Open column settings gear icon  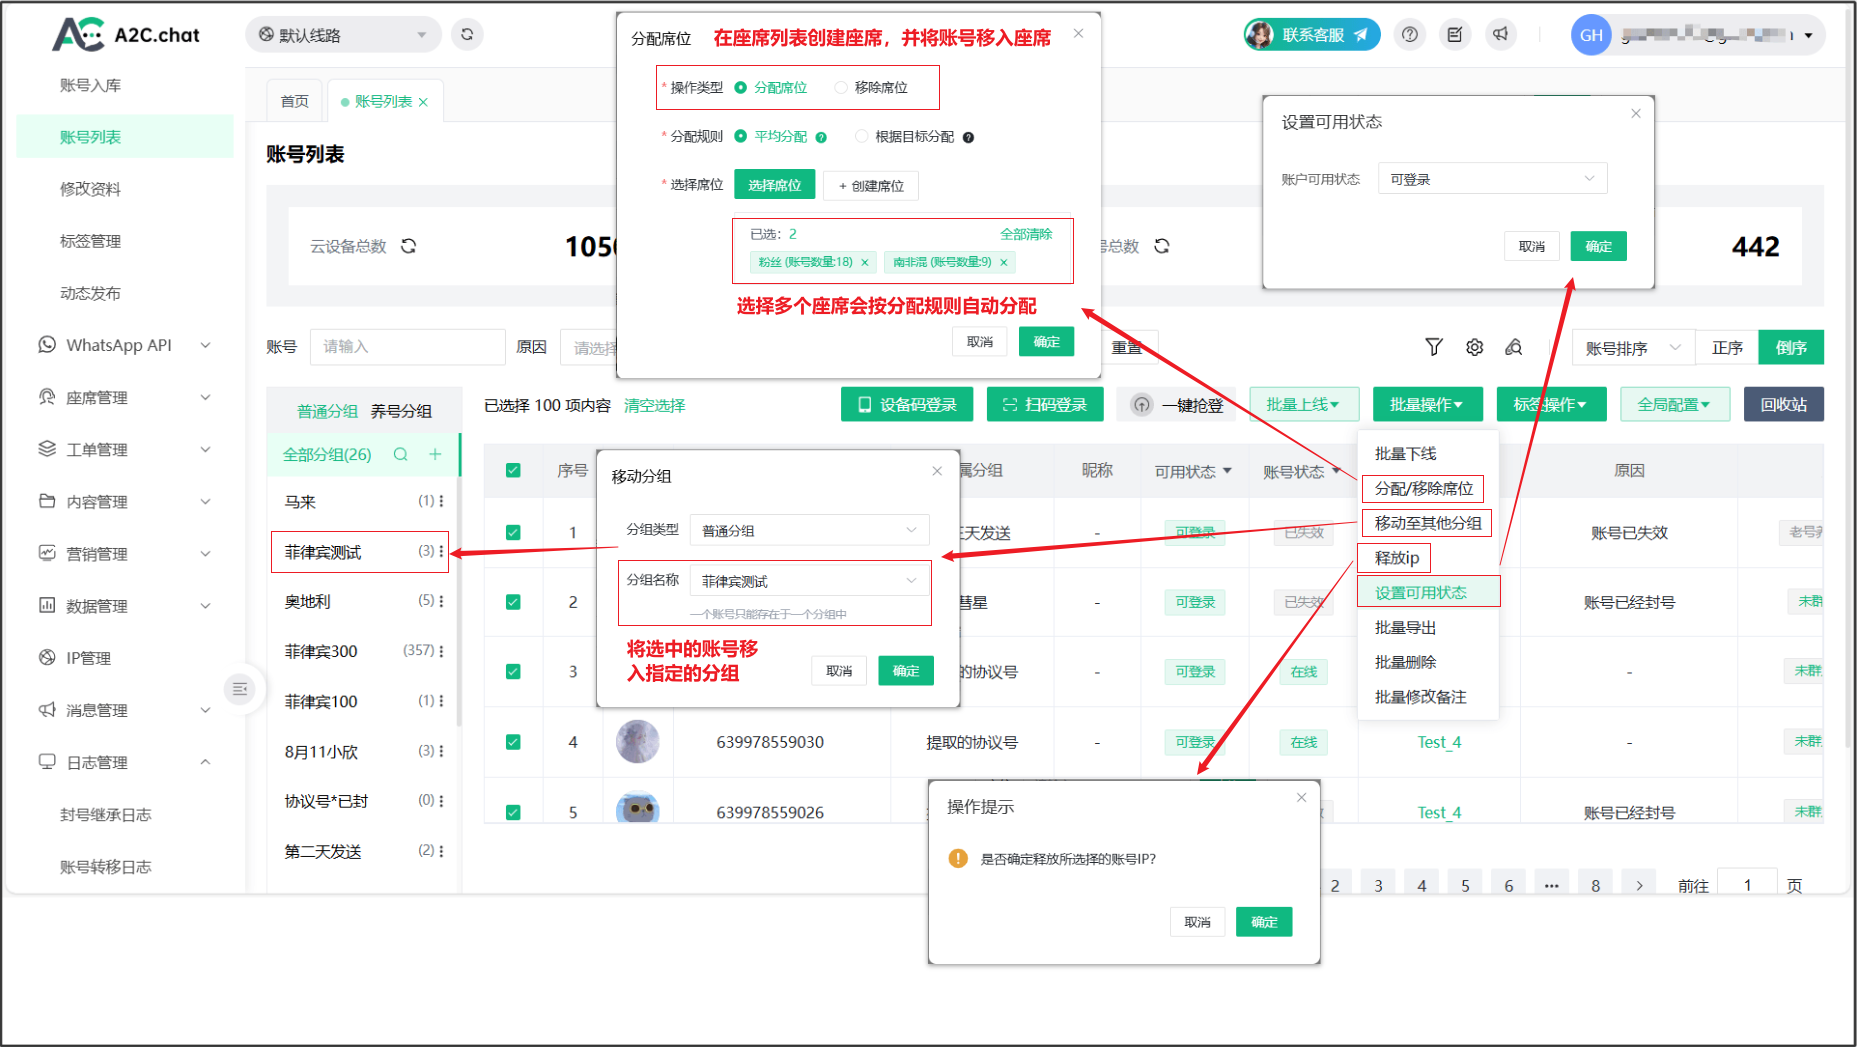pos(1474,347)
